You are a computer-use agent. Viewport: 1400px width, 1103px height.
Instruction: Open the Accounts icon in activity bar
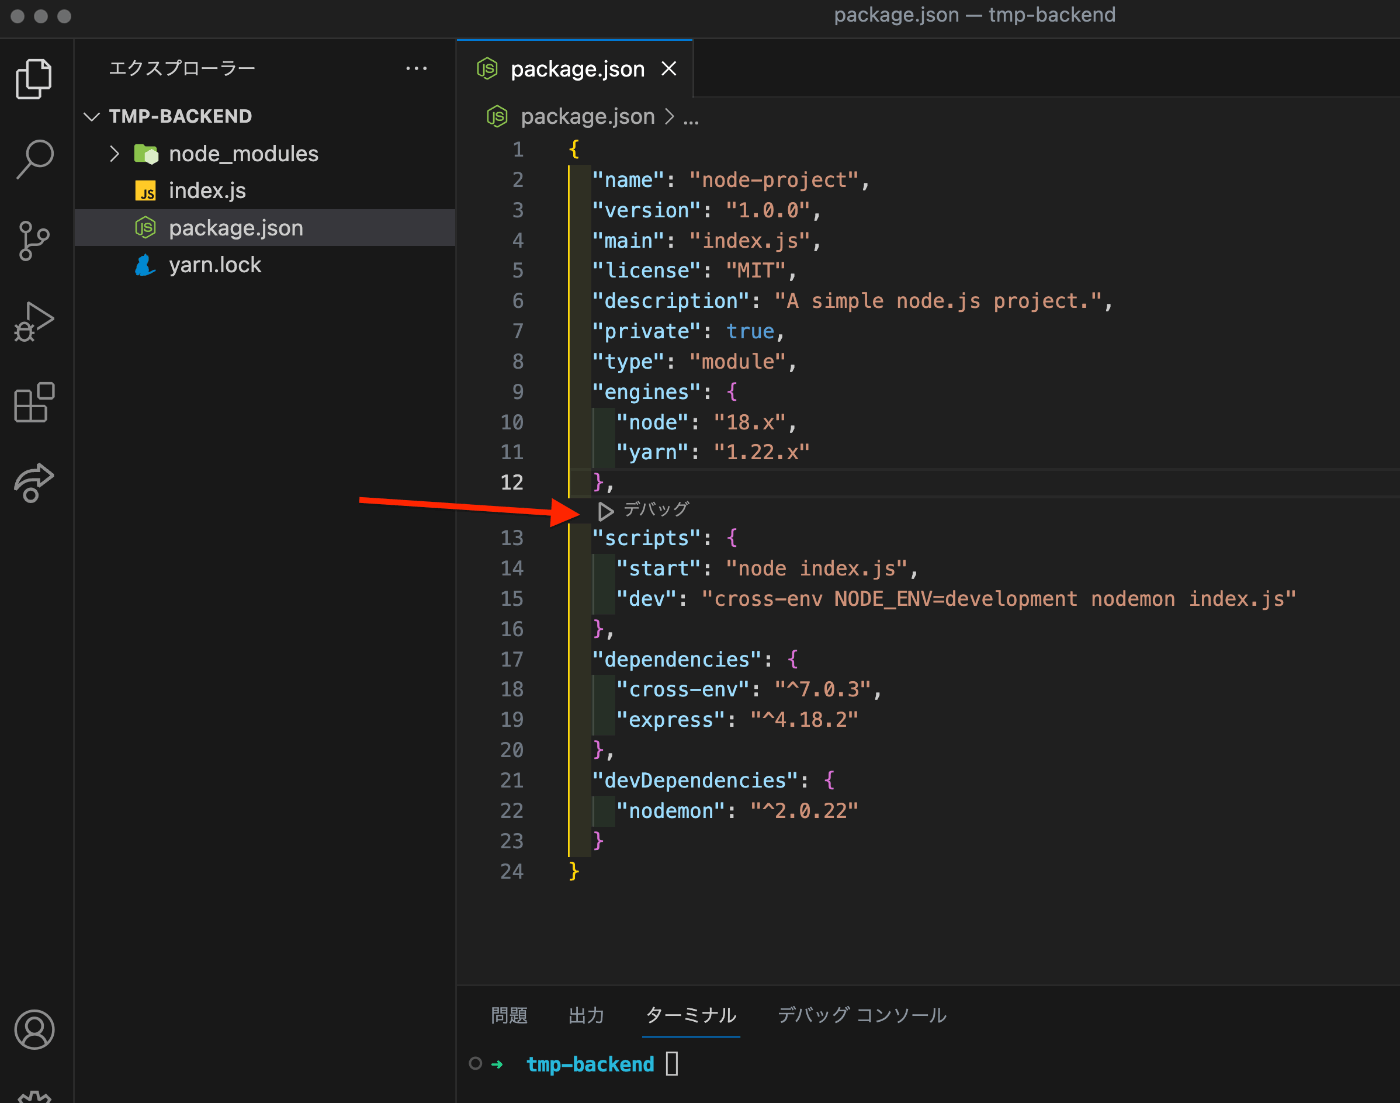tap(34, 1030)
